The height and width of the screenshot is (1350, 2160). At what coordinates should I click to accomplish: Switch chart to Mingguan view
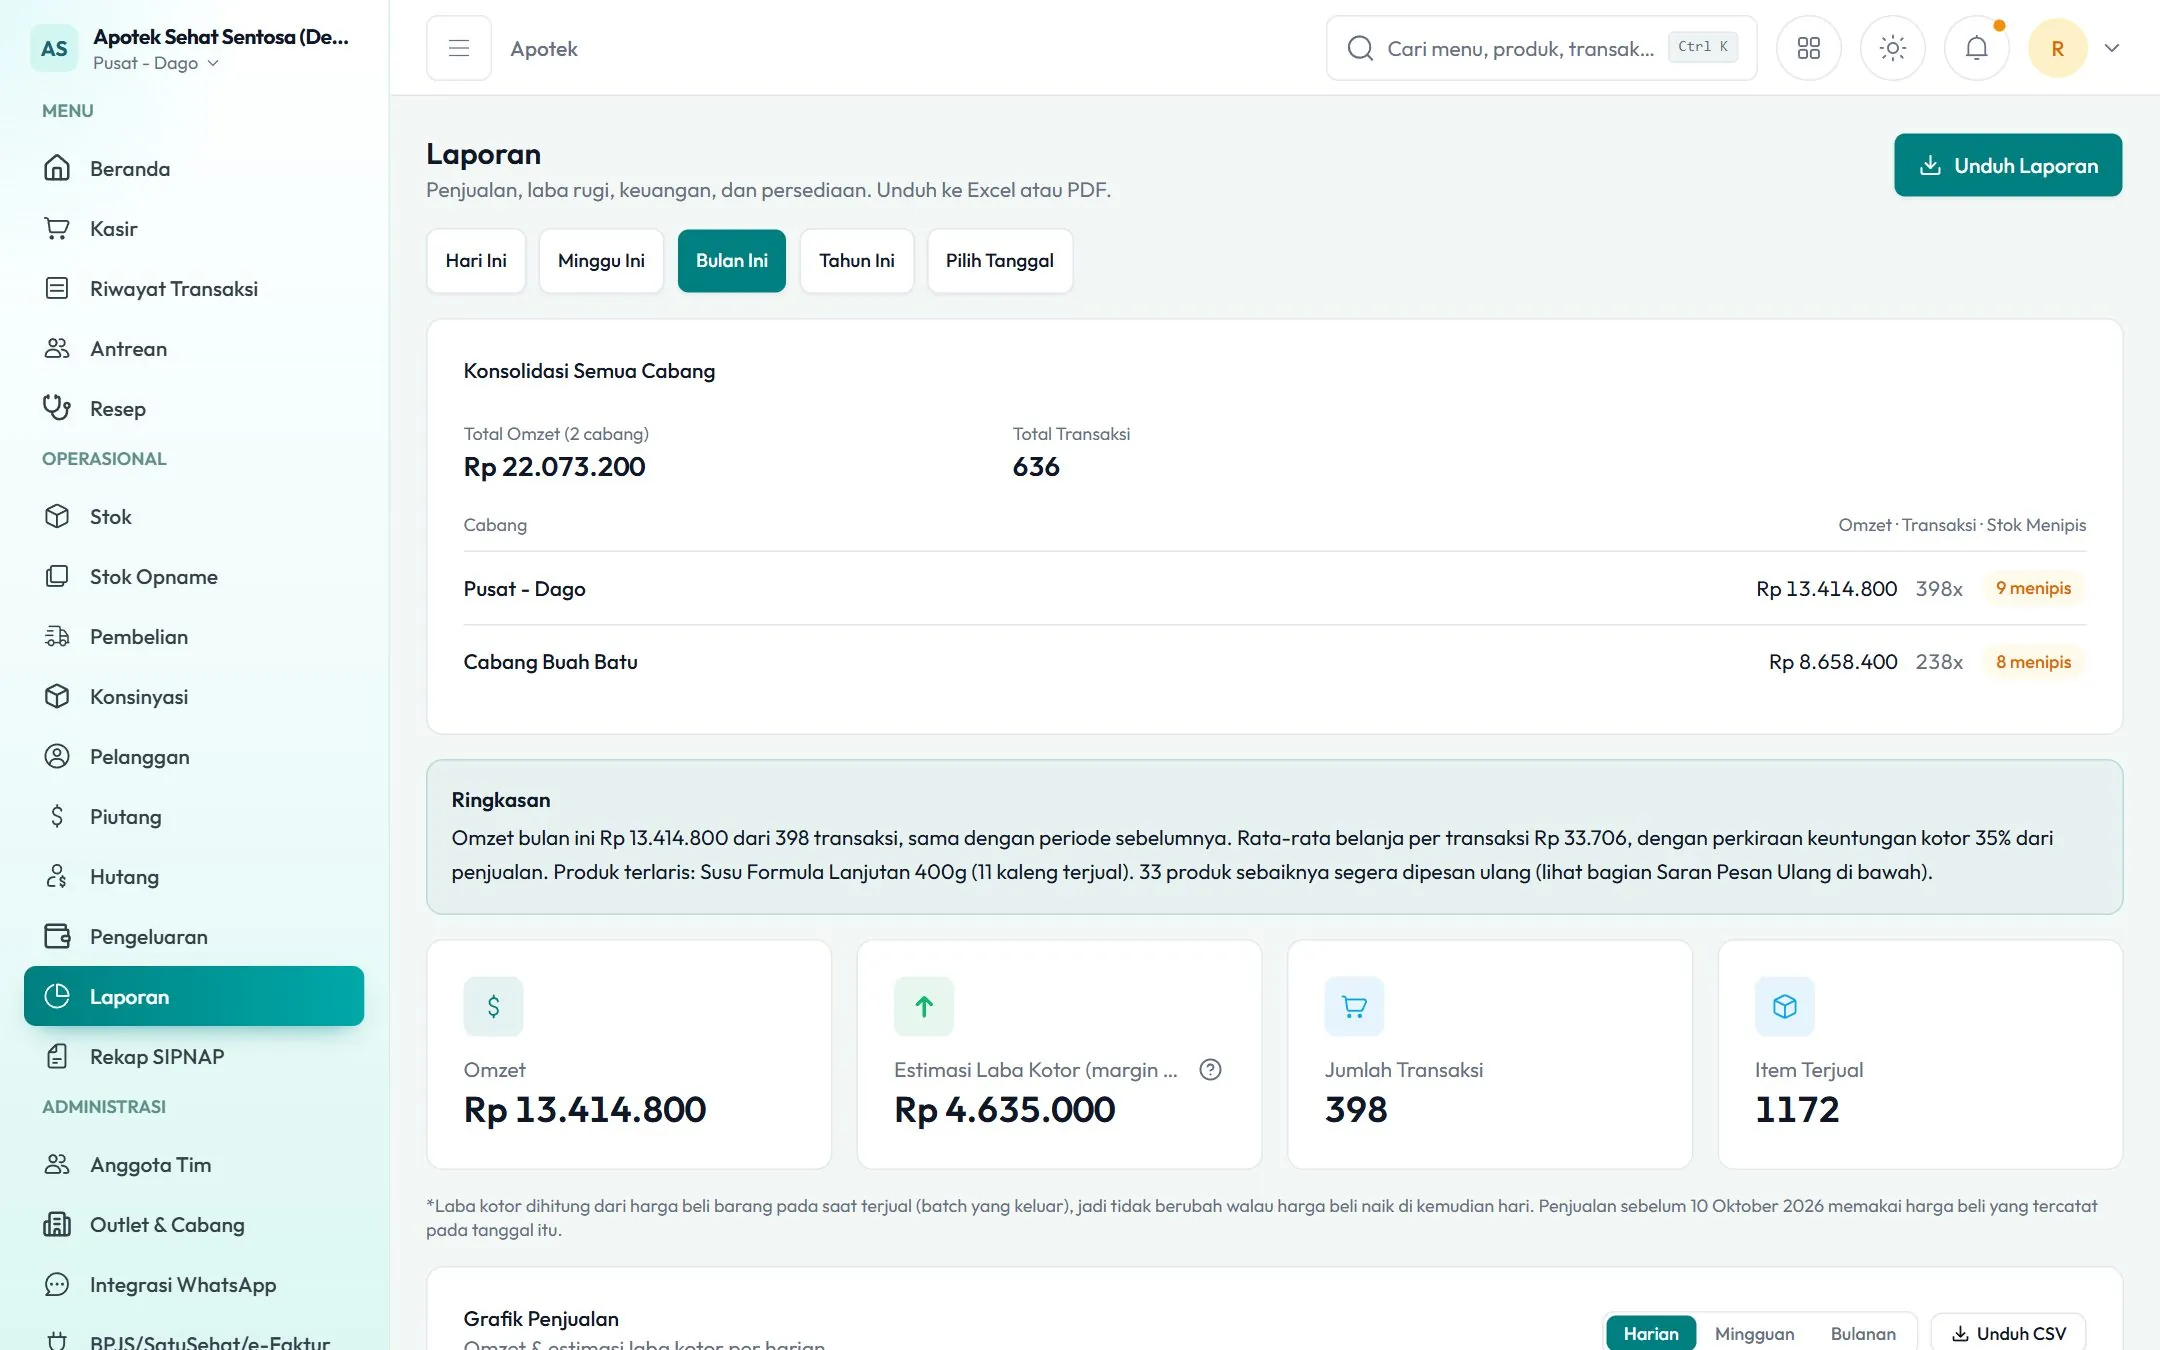pos(1754,1333)
